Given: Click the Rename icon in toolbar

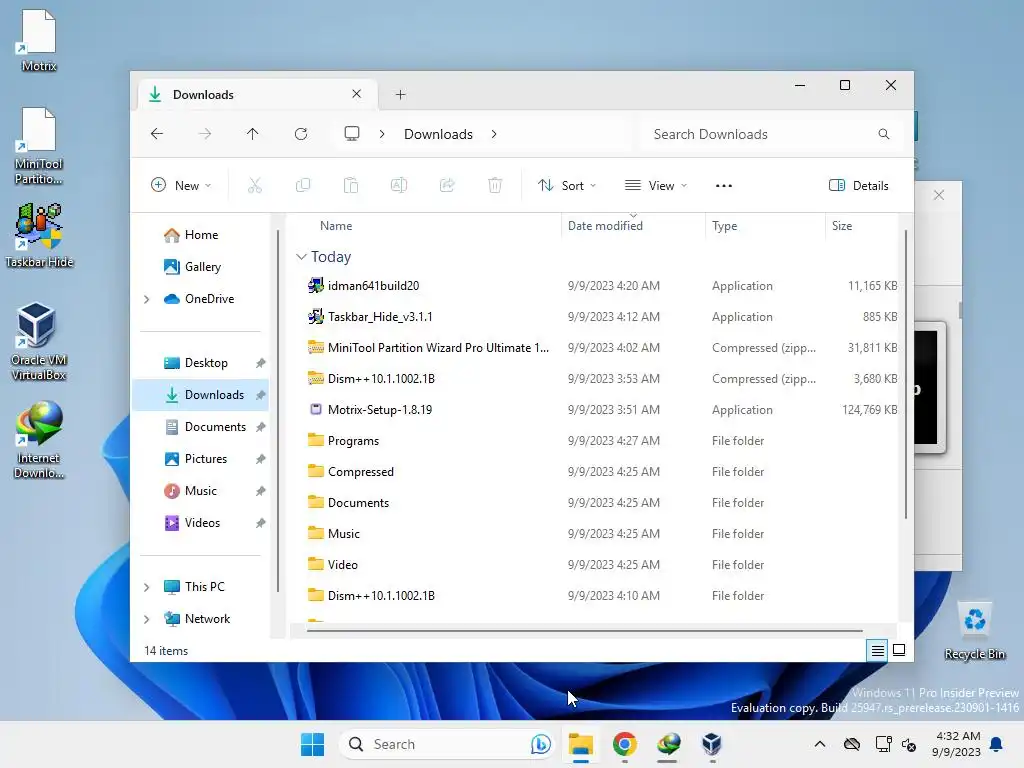Looking at the screenshot, I should point(399,185).
